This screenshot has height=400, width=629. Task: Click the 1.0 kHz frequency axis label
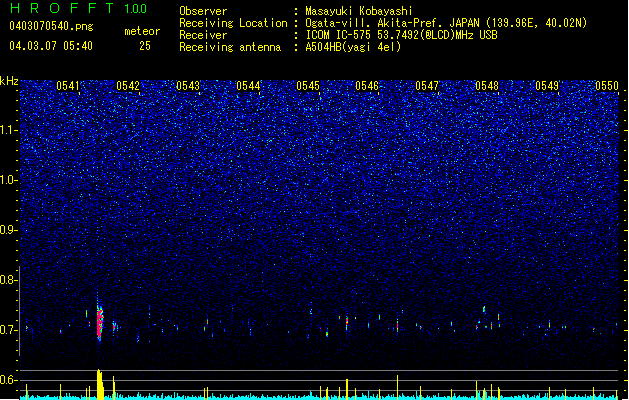pos(8,180)
